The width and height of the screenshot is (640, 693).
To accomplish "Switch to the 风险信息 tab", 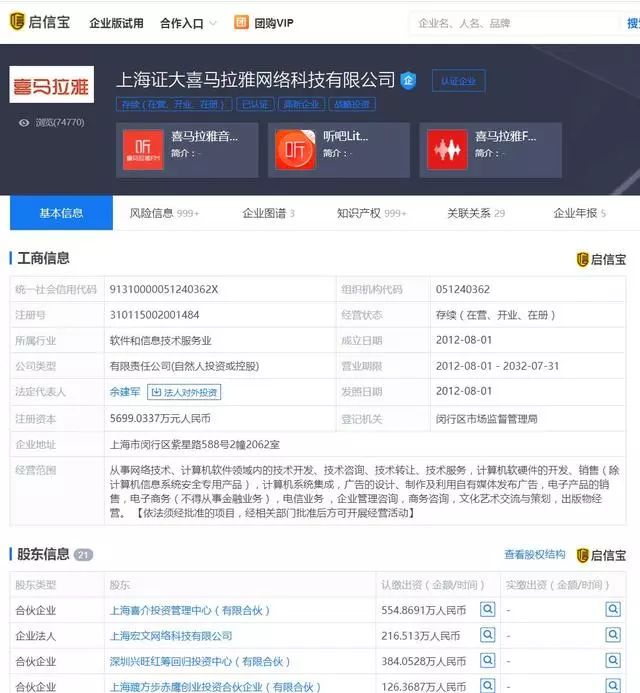I will [x=164, y=213].
